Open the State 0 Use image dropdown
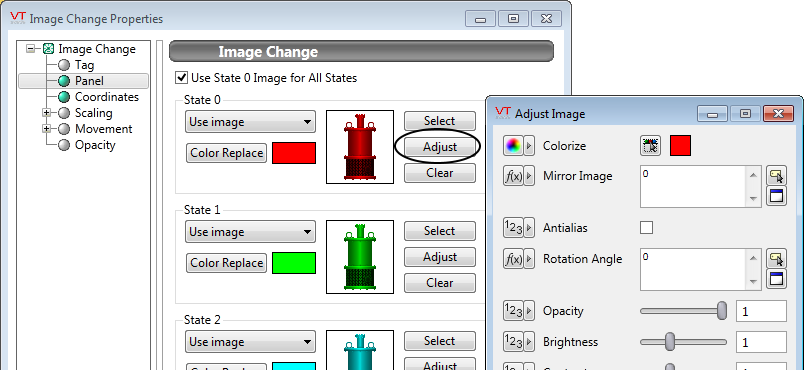 click(251, 122)
